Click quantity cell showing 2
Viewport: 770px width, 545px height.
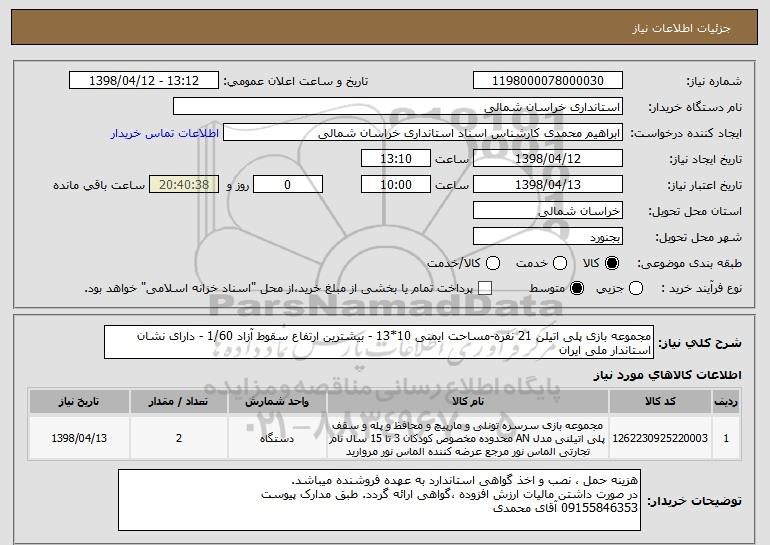pyautogui.click(x=178, y=438)
